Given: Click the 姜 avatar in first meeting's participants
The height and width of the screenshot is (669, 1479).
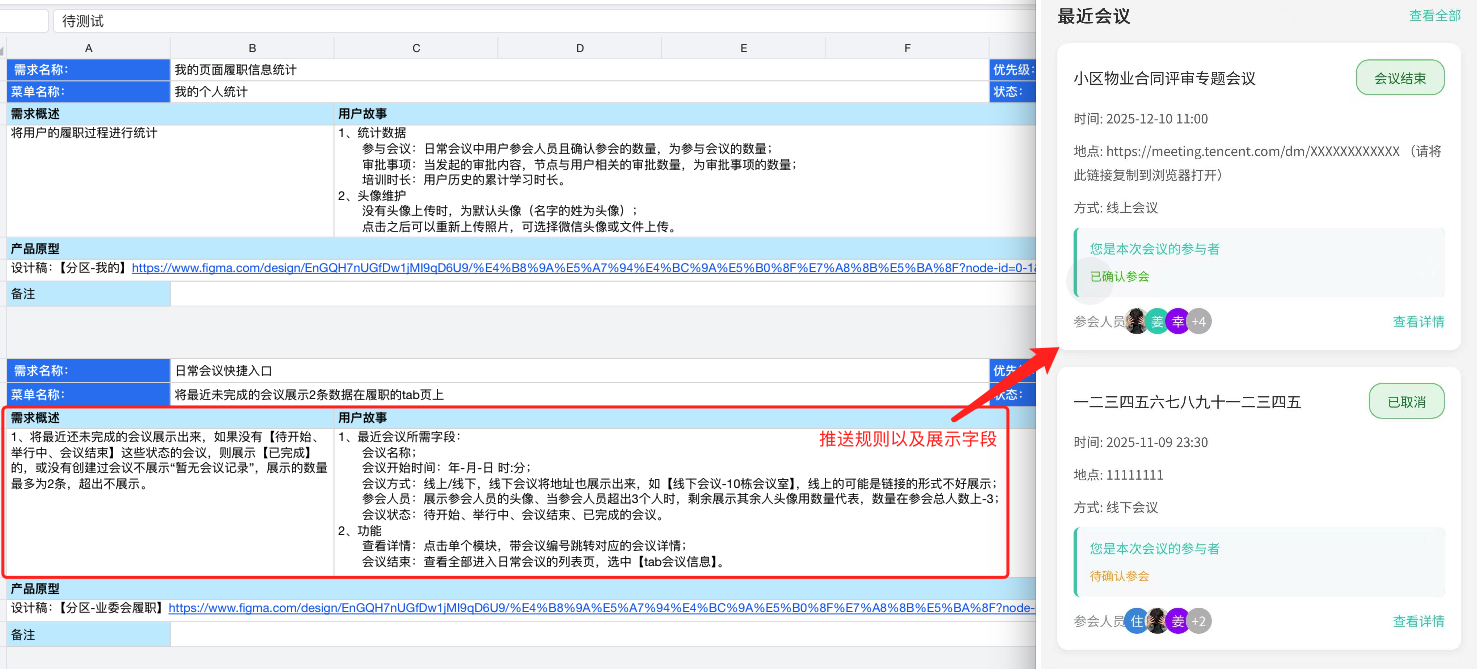Looking at the screenshot, I should click(1157, 321).
